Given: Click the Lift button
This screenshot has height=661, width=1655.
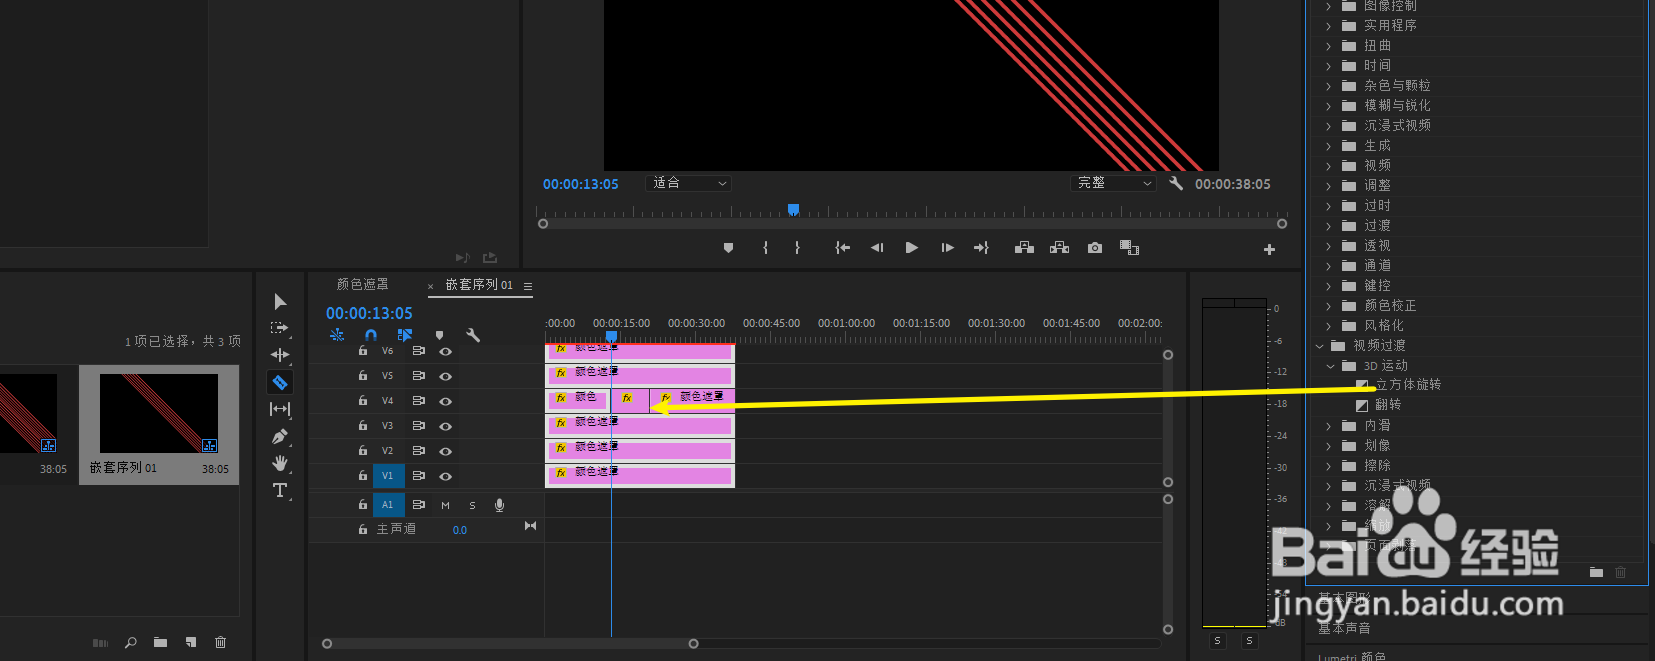Looking at the screenshot, I should point(1025,248).
